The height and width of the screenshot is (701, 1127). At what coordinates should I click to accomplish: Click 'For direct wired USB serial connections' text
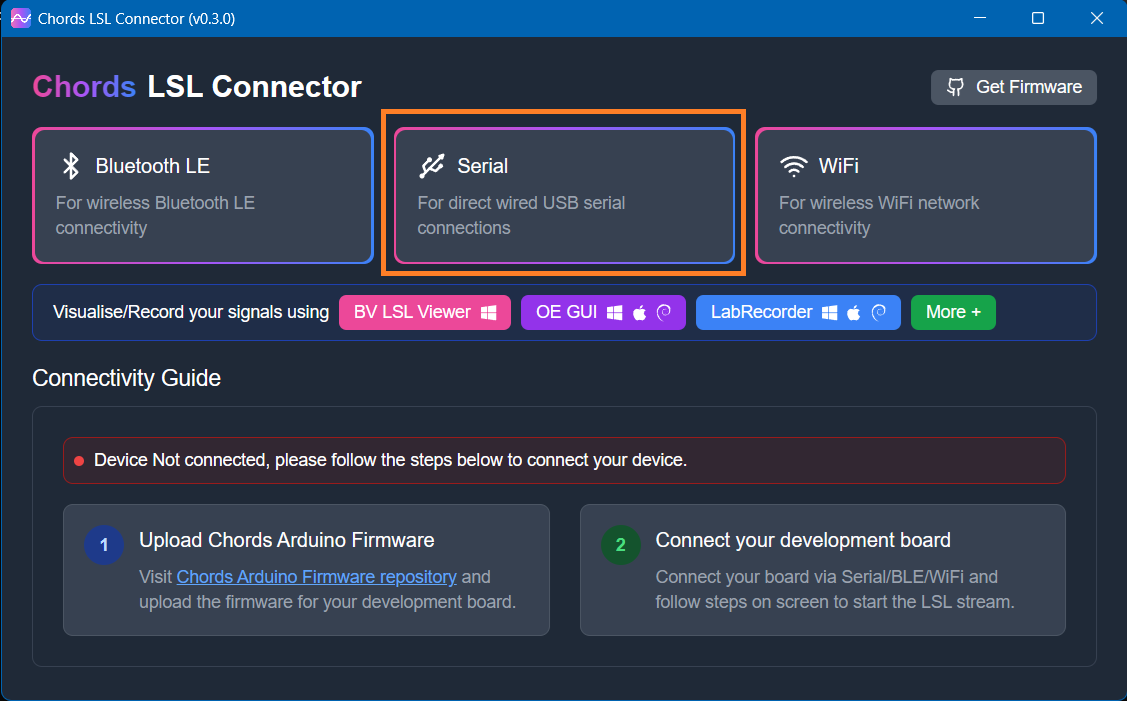521,215
